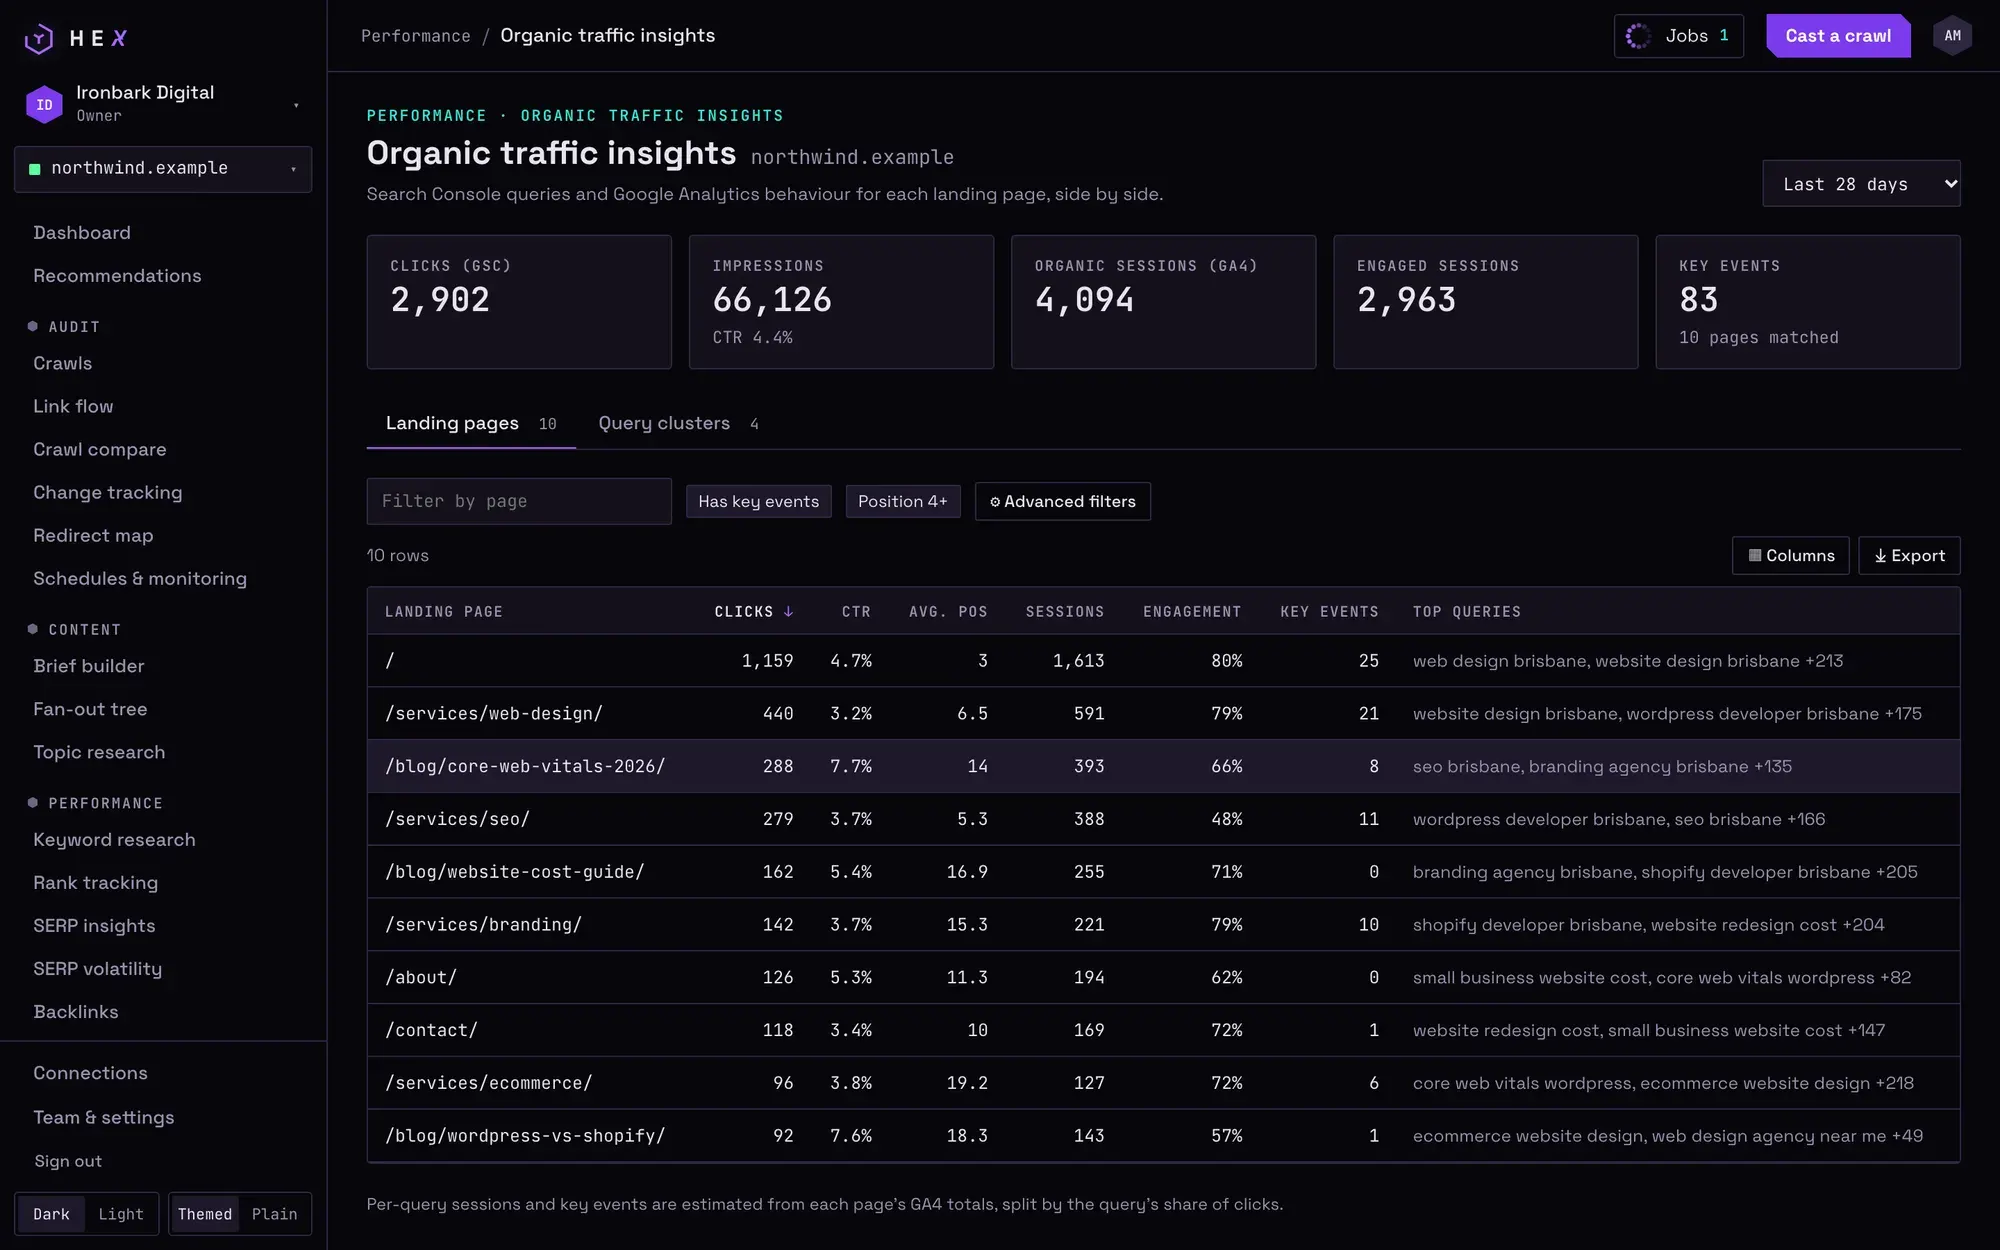Switch to the Query clusters tab
The width and height of the screenshot is (2000, 1250).
678,423
